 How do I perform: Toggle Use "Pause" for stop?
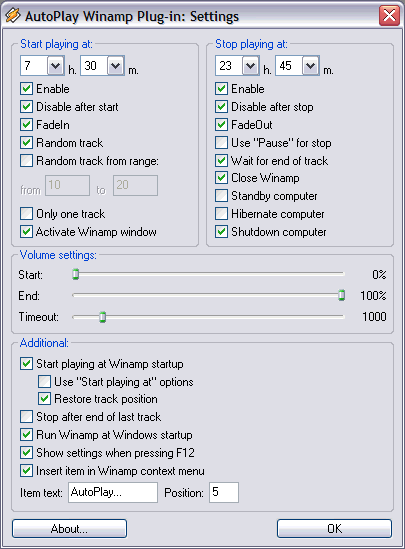tap(222, 143)
